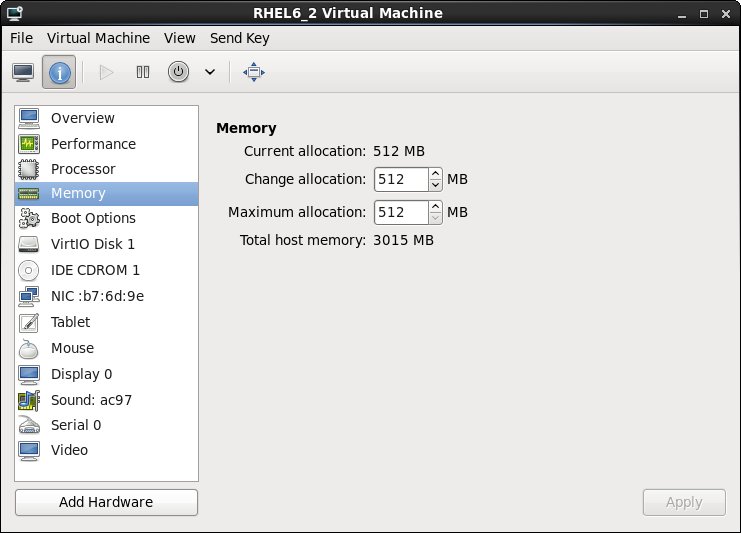Select Overview in the hardware list

click(x=83, y=118)
